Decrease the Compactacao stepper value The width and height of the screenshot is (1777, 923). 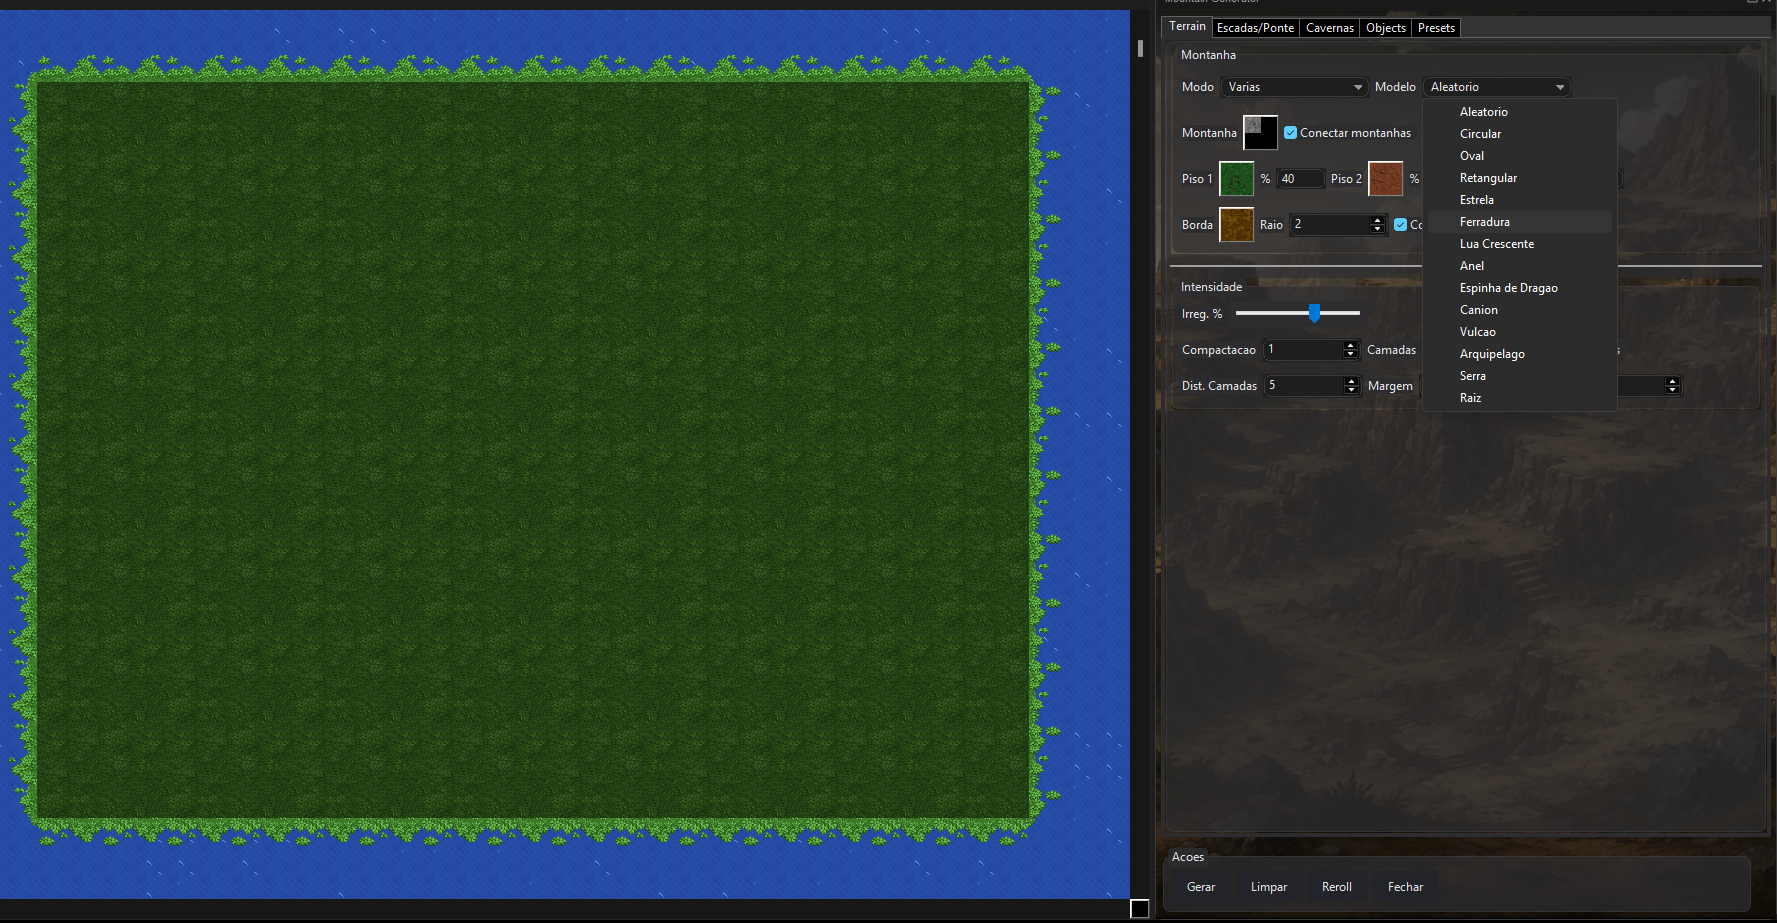pos(1351,355)
